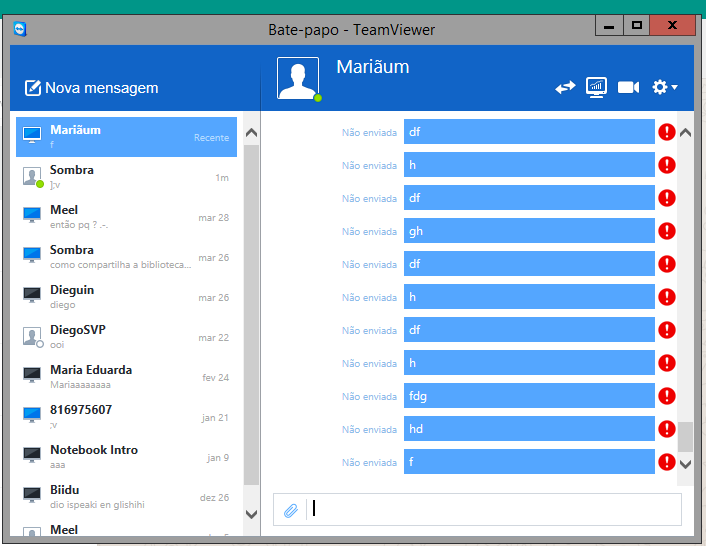Click the paperclip attach file icon
This screenshot has height=546, width=706.
(x=291, y=510)
